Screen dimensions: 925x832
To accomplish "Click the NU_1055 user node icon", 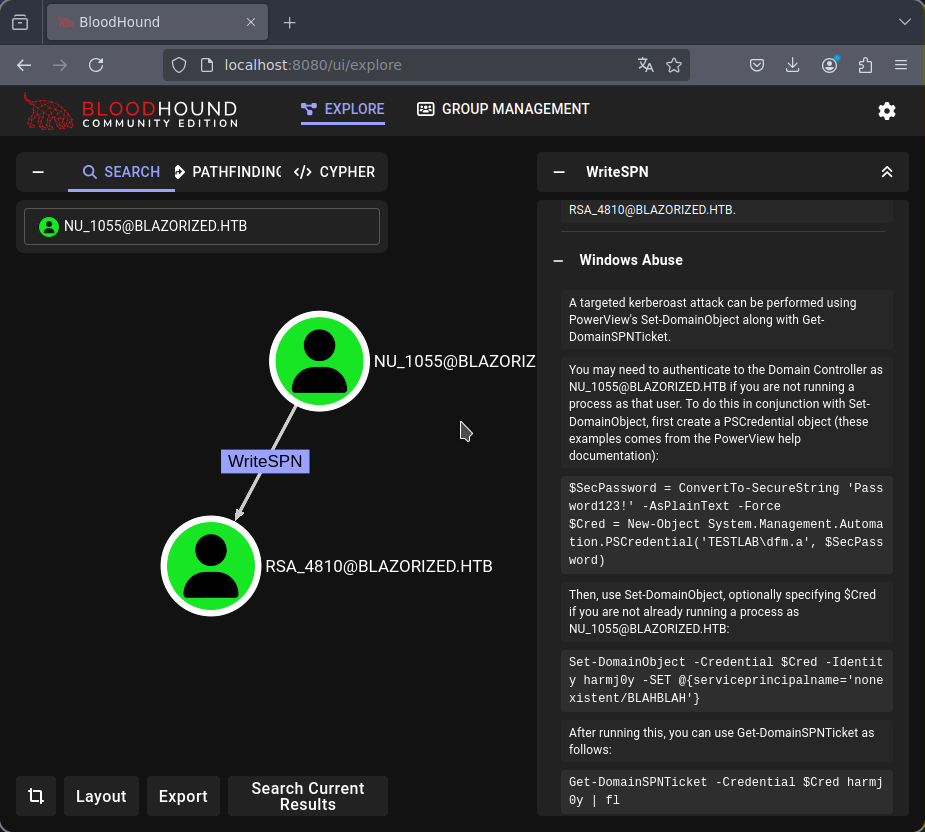I will click(319, 361).
